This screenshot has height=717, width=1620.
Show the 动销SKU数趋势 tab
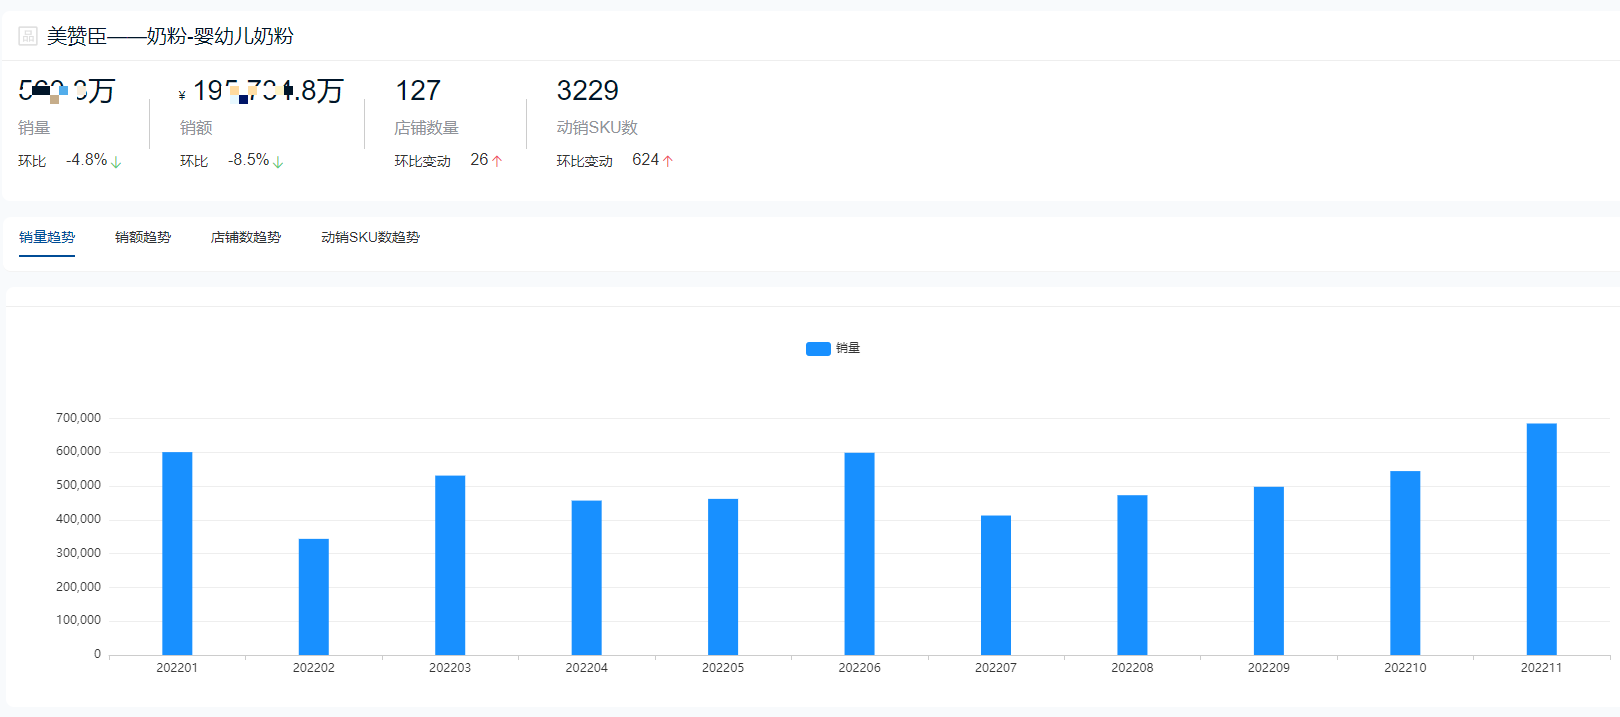coord(370,237)
